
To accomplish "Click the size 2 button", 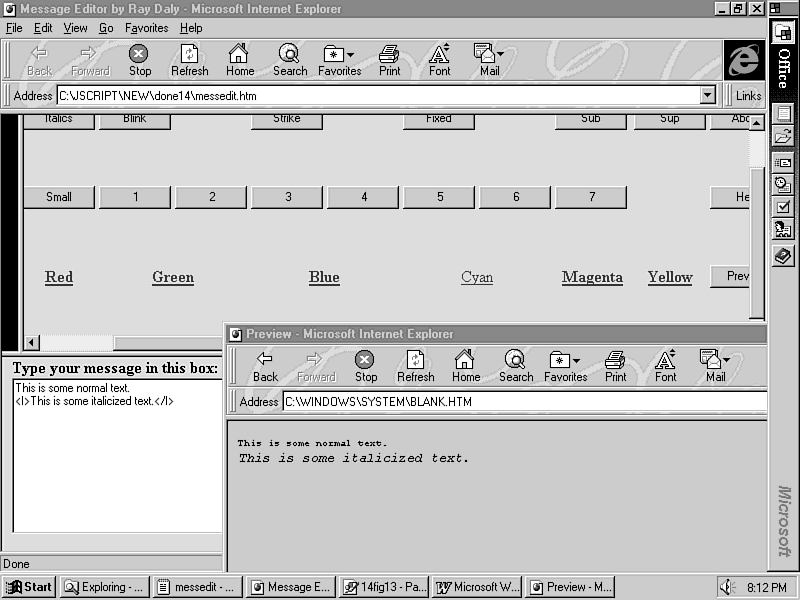I will pyautogui.click(x=211, y=197).
